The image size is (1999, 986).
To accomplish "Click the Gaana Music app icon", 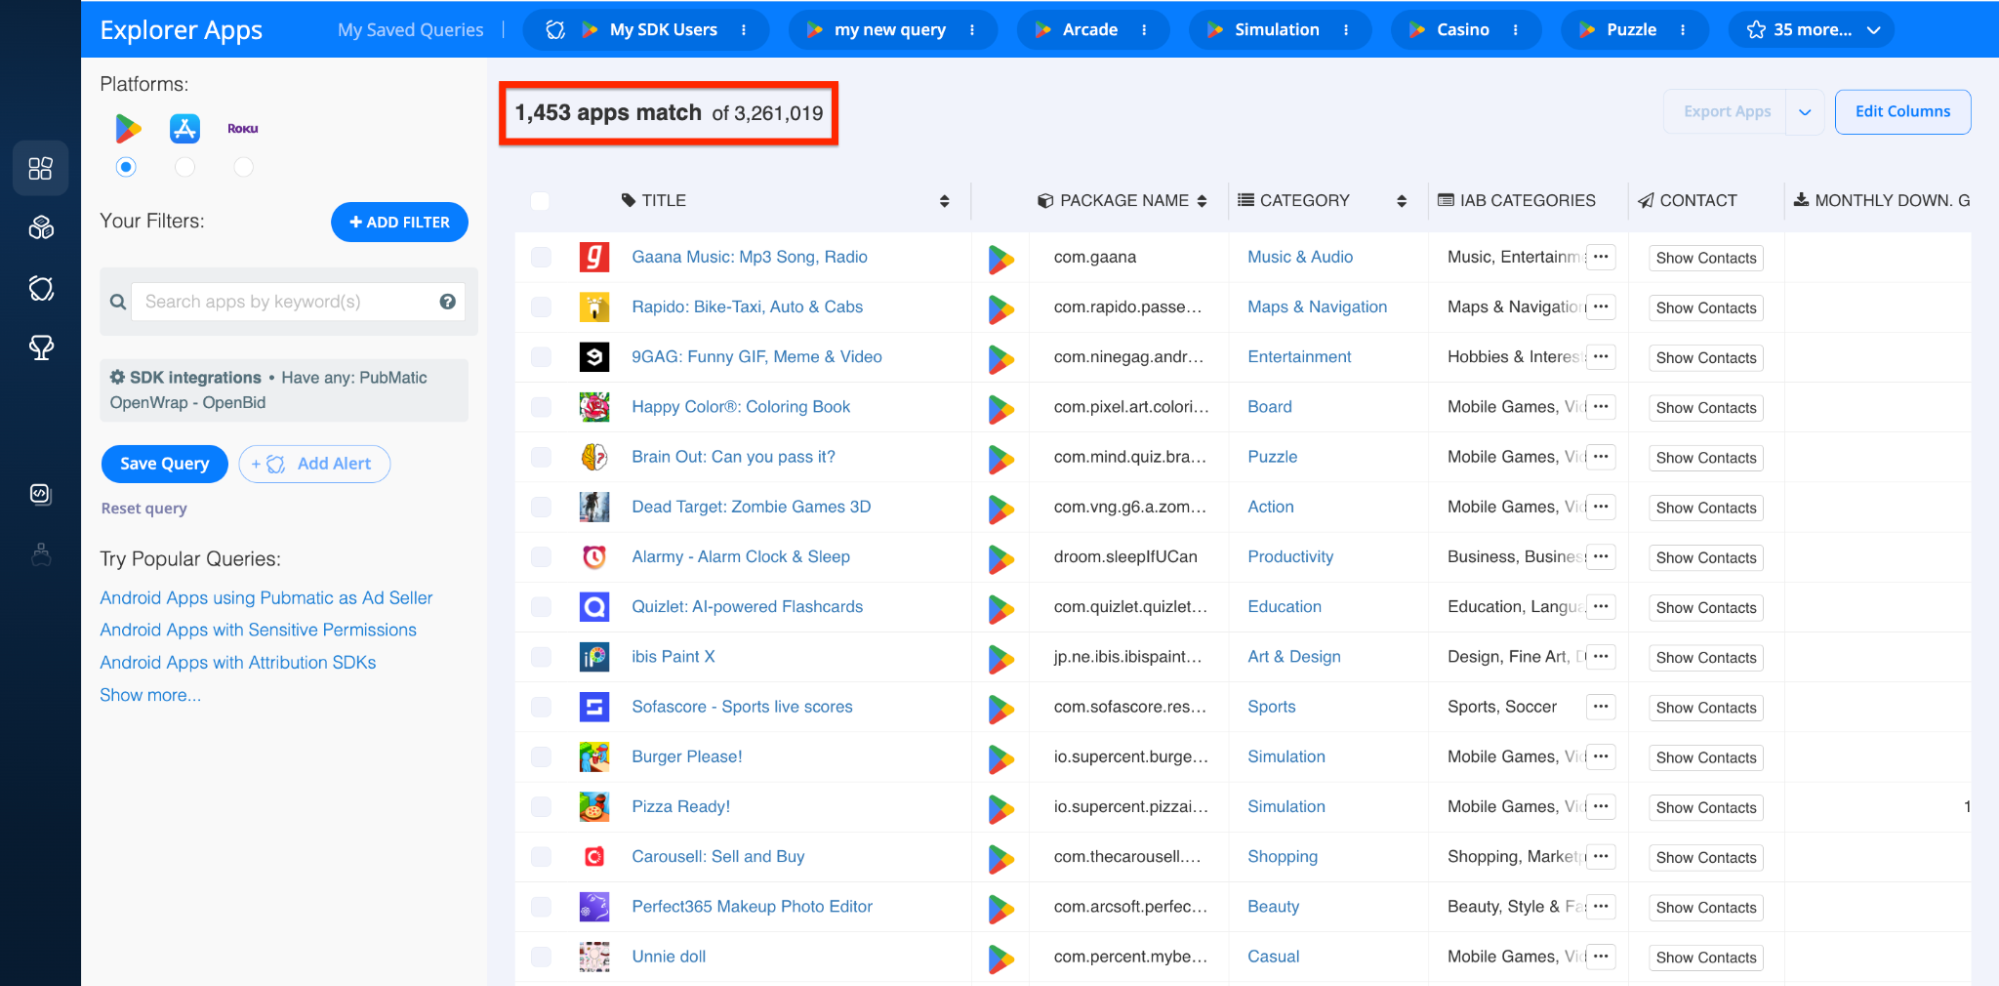I will point(594,257).
